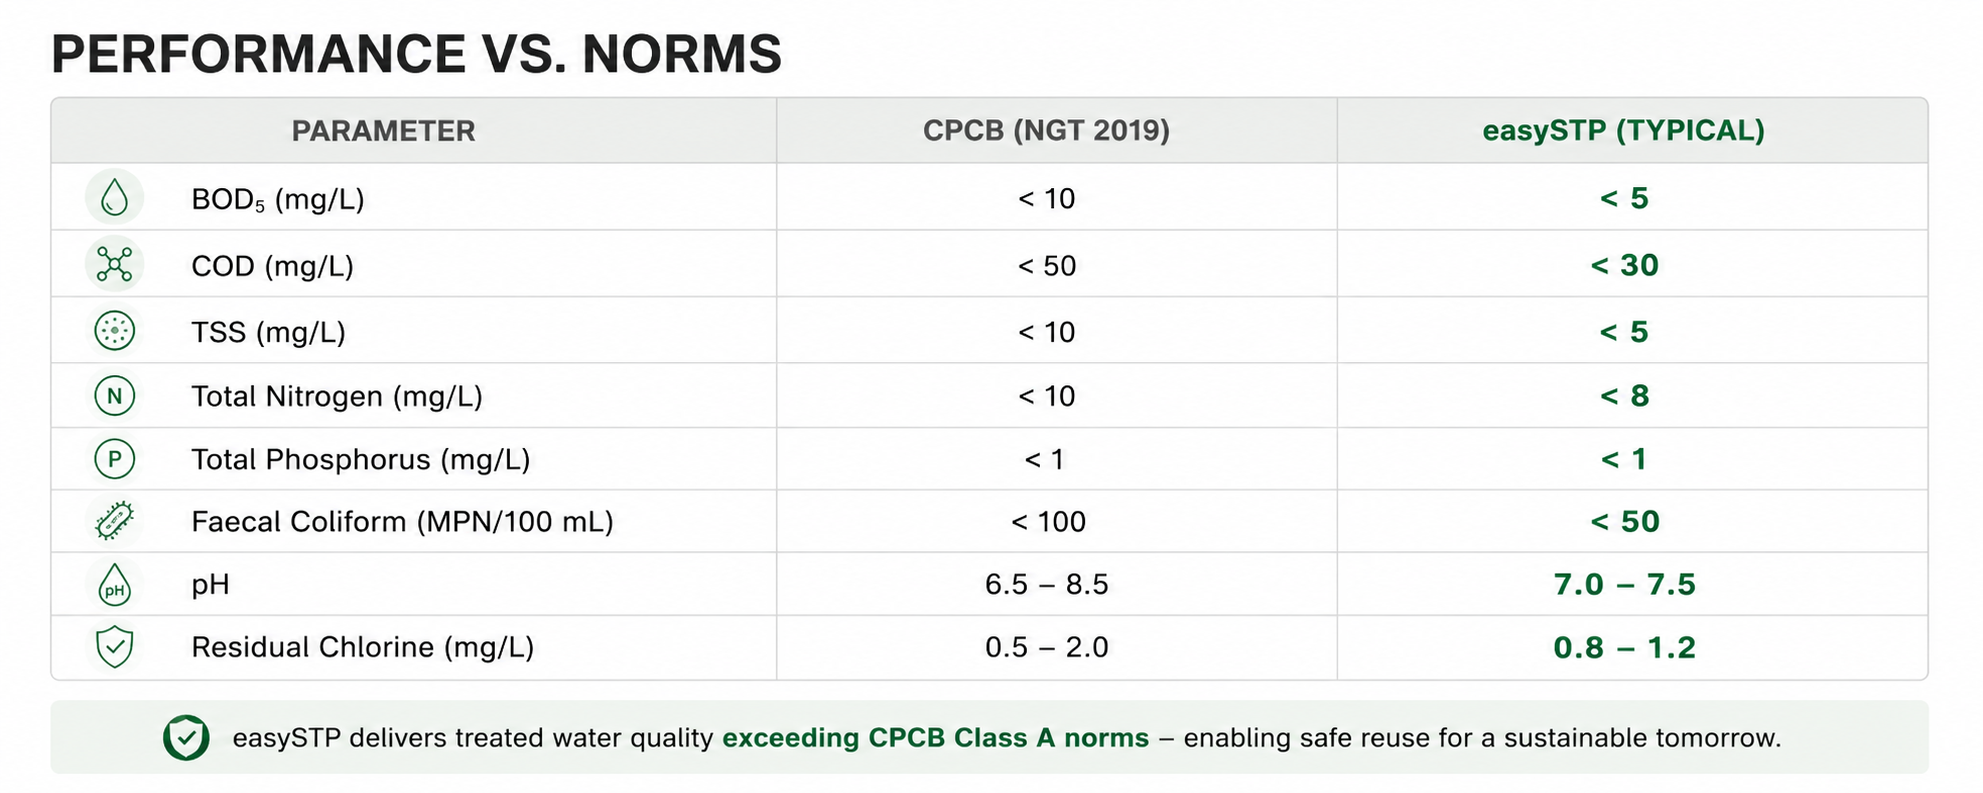Click the pH droplet icon
Screen dimensions: 1983x793
coord(115,584)
